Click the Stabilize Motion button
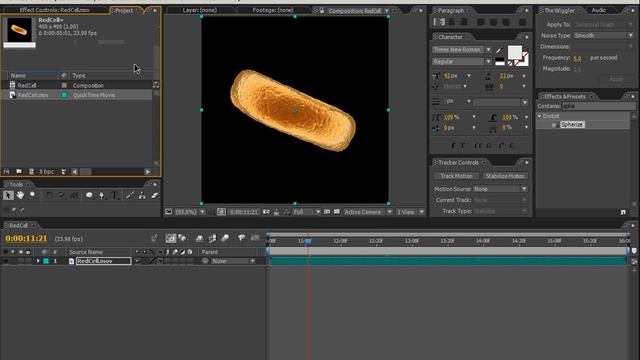 coord(505,176)
